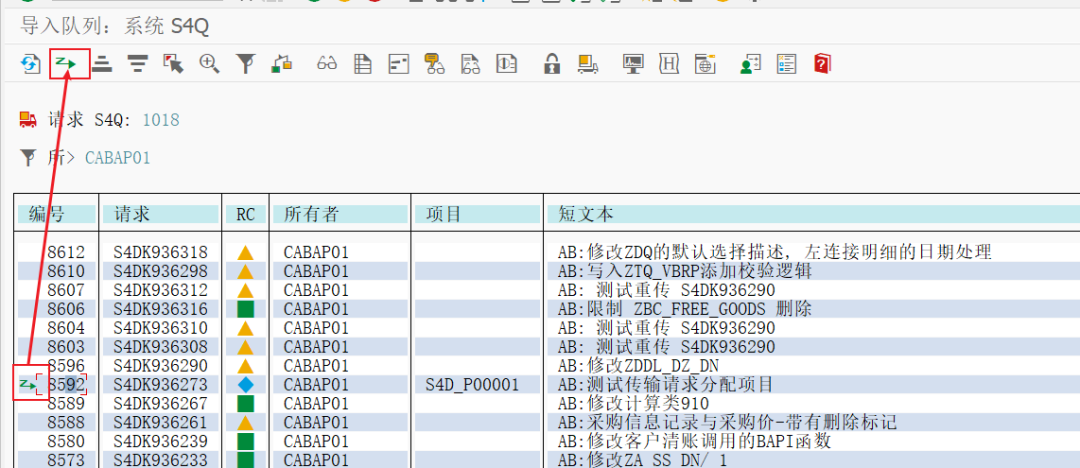Click the speech-bubble glasses icon
Viewport: 1080px width, 468px height.
tap(434, 64)
